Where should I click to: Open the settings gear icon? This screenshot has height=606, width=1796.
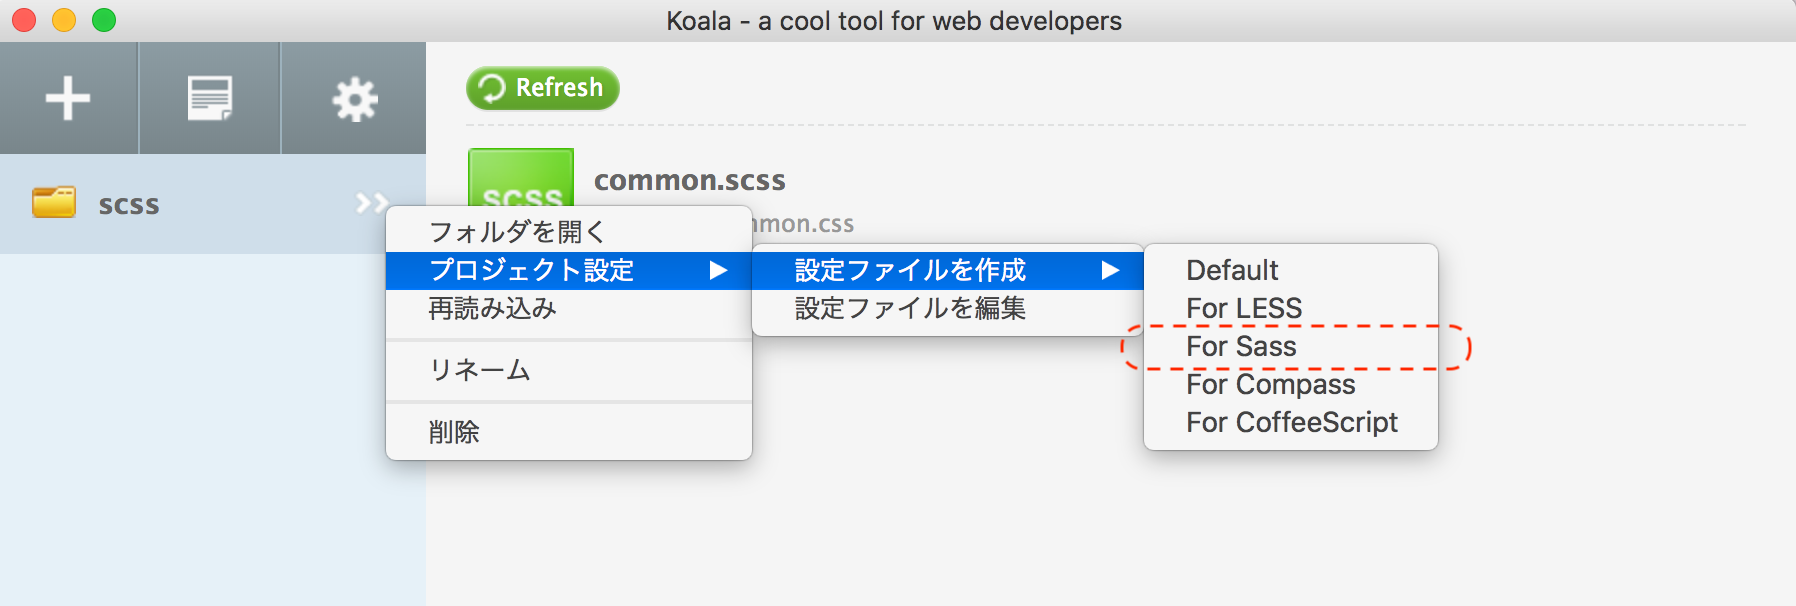pyautogui.click(x=354, y=99)
